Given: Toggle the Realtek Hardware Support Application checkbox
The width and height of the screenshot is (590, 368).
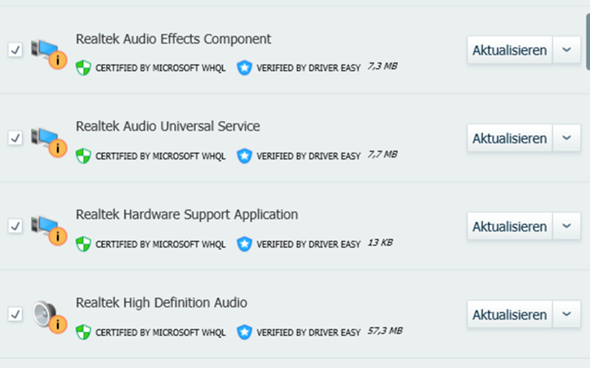Looking at the screenshot, I should (x=15, y=226).
